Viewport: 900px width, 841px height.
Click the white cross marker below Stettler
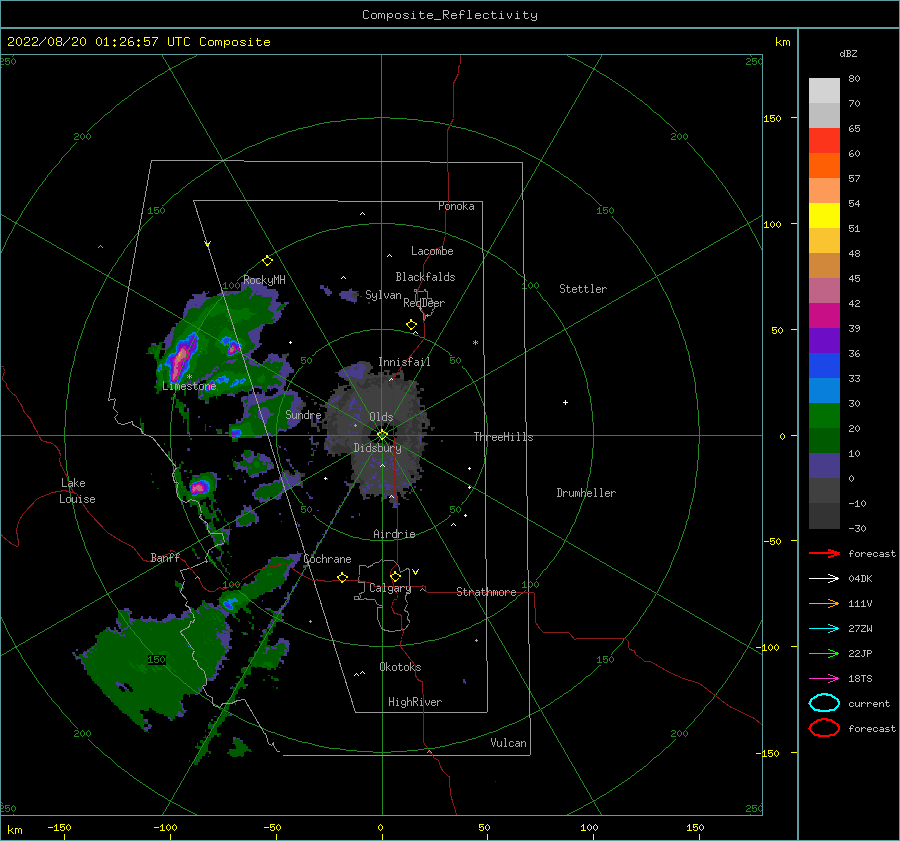click(565, 402)
